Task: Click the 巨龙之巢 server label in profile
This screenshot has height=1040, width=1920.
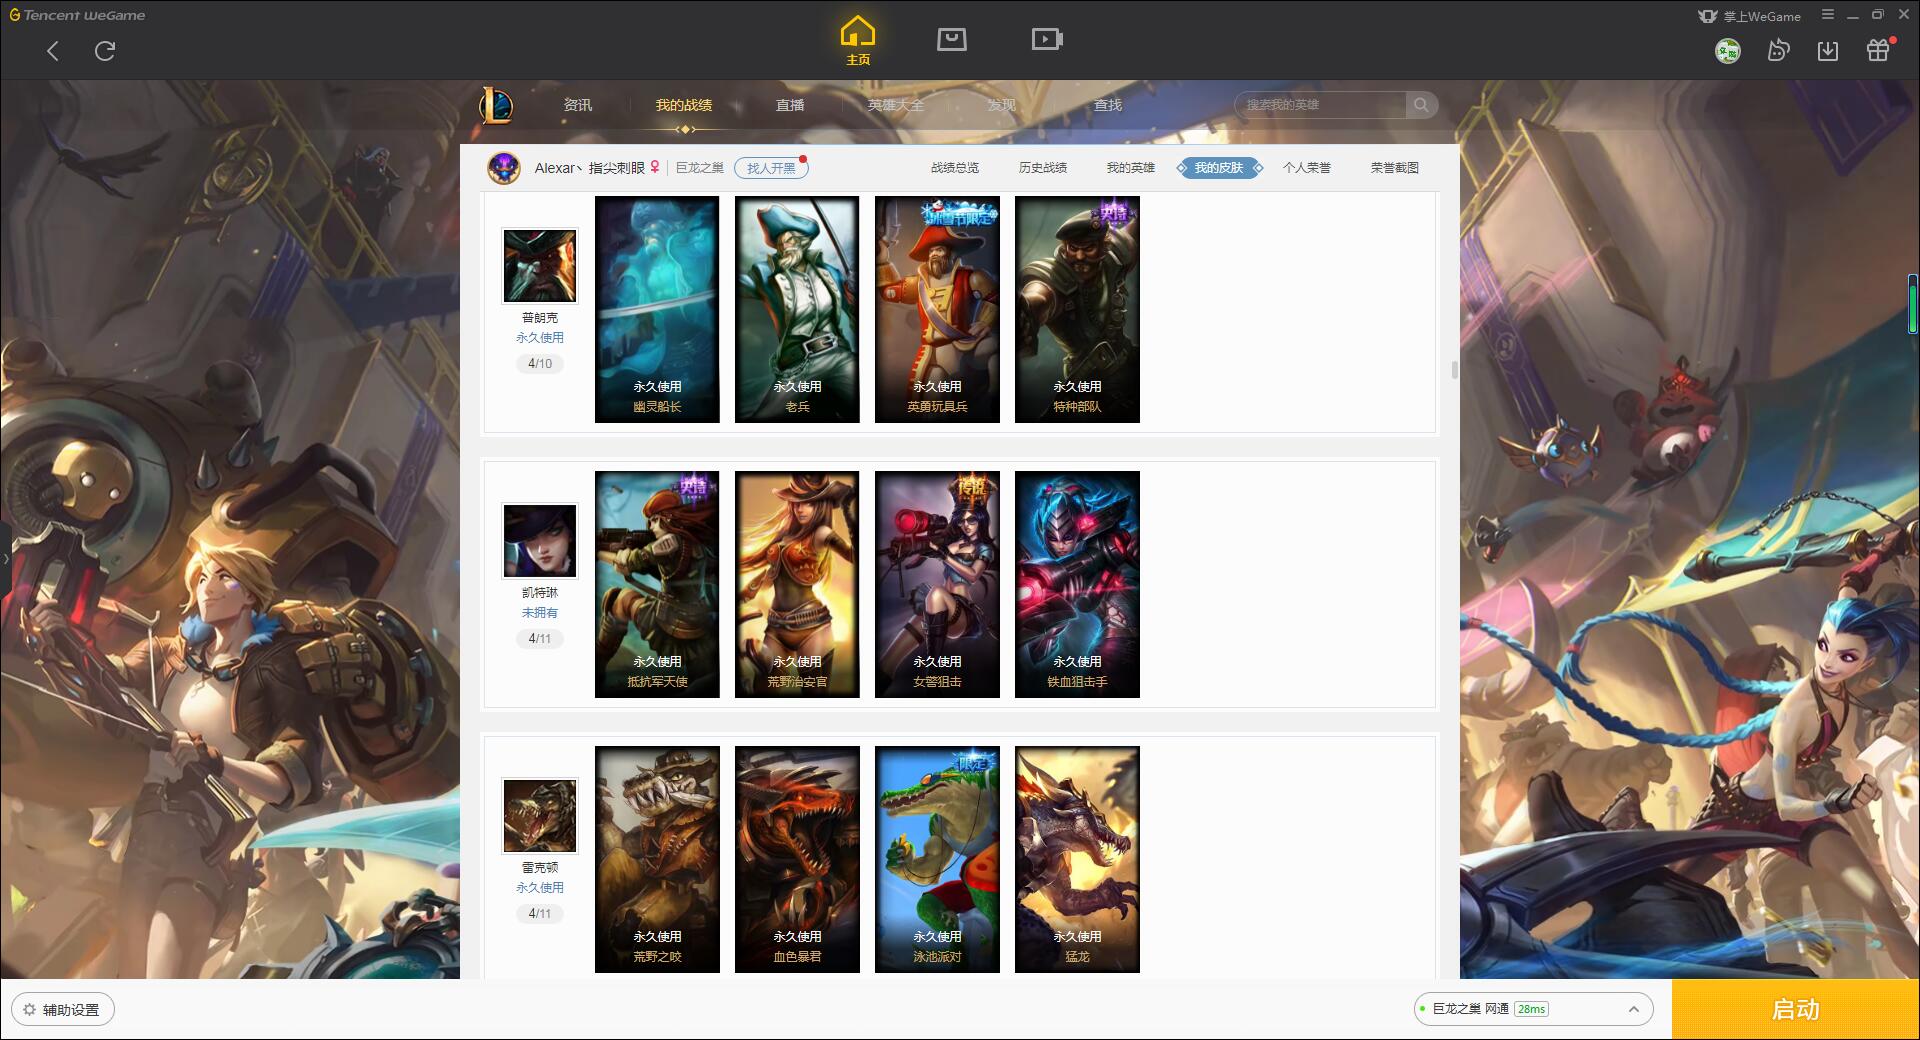Action: (700, 168)
